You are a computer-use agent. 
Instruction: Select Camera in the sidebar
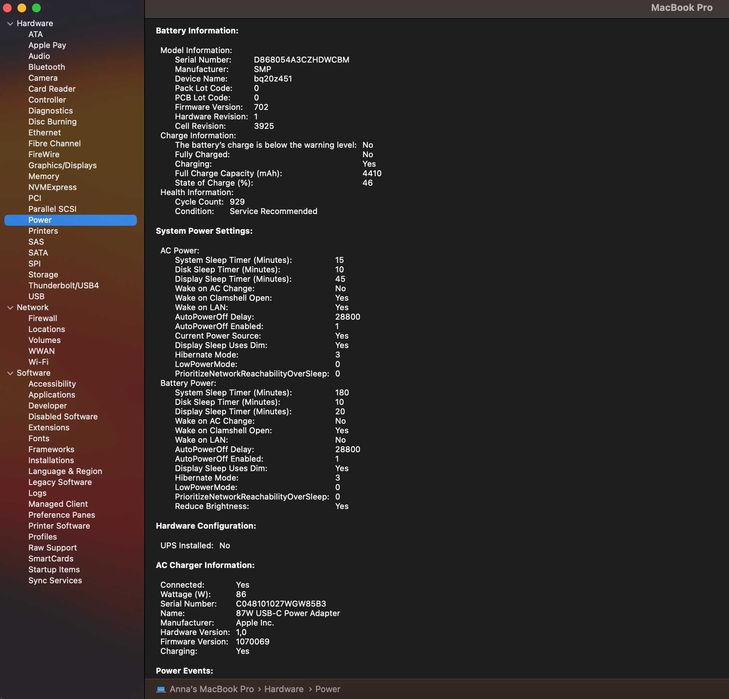point(43,78)
